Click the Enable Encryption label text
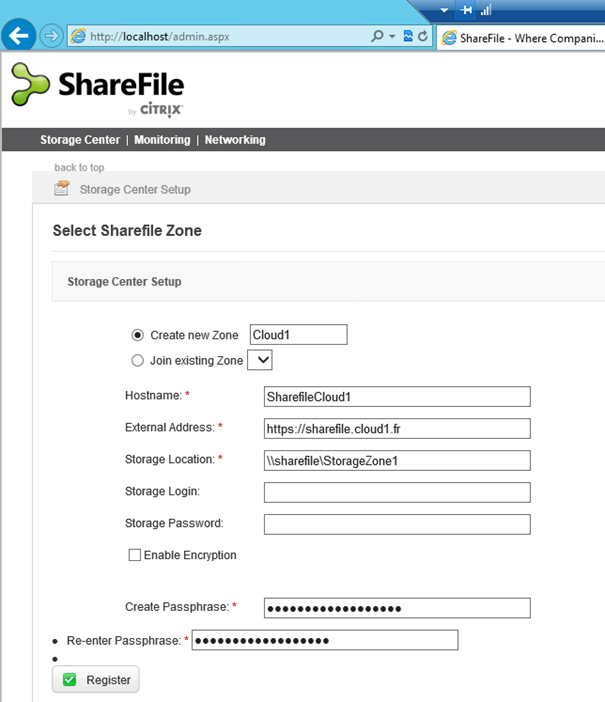The image size is (605, 702). pos(190,555)
